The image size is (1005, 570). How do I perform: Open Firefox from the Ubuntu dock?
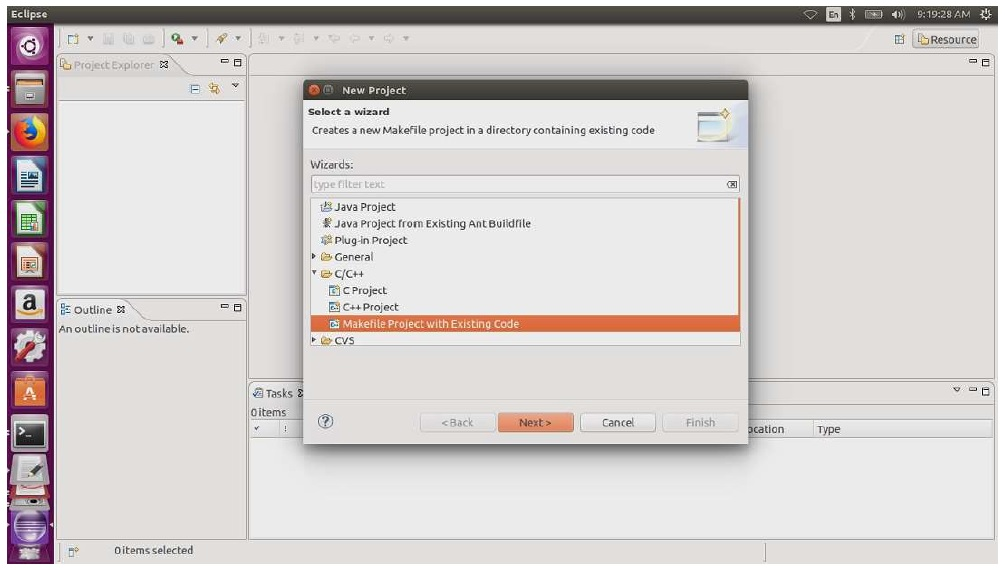click(x=31, y=133)
